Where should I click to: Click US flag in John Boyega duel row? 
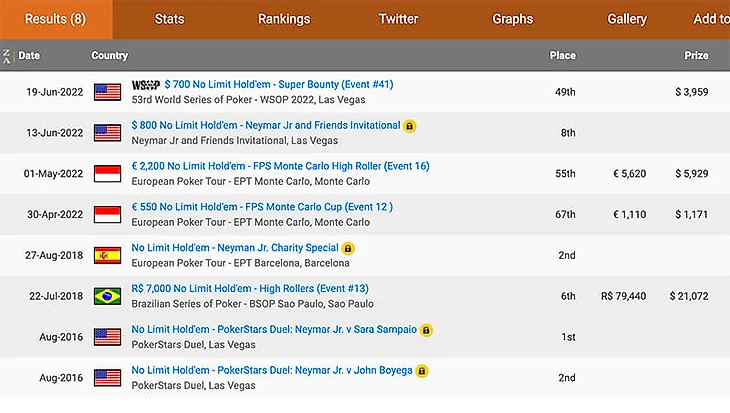tap(108, 378)
